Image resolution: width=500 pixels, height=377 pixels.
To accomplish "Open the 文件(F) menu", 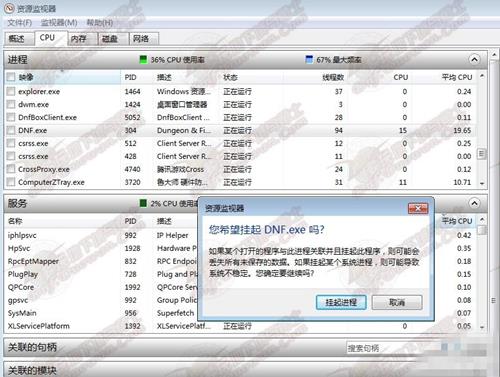I will [x=19, y=23].
